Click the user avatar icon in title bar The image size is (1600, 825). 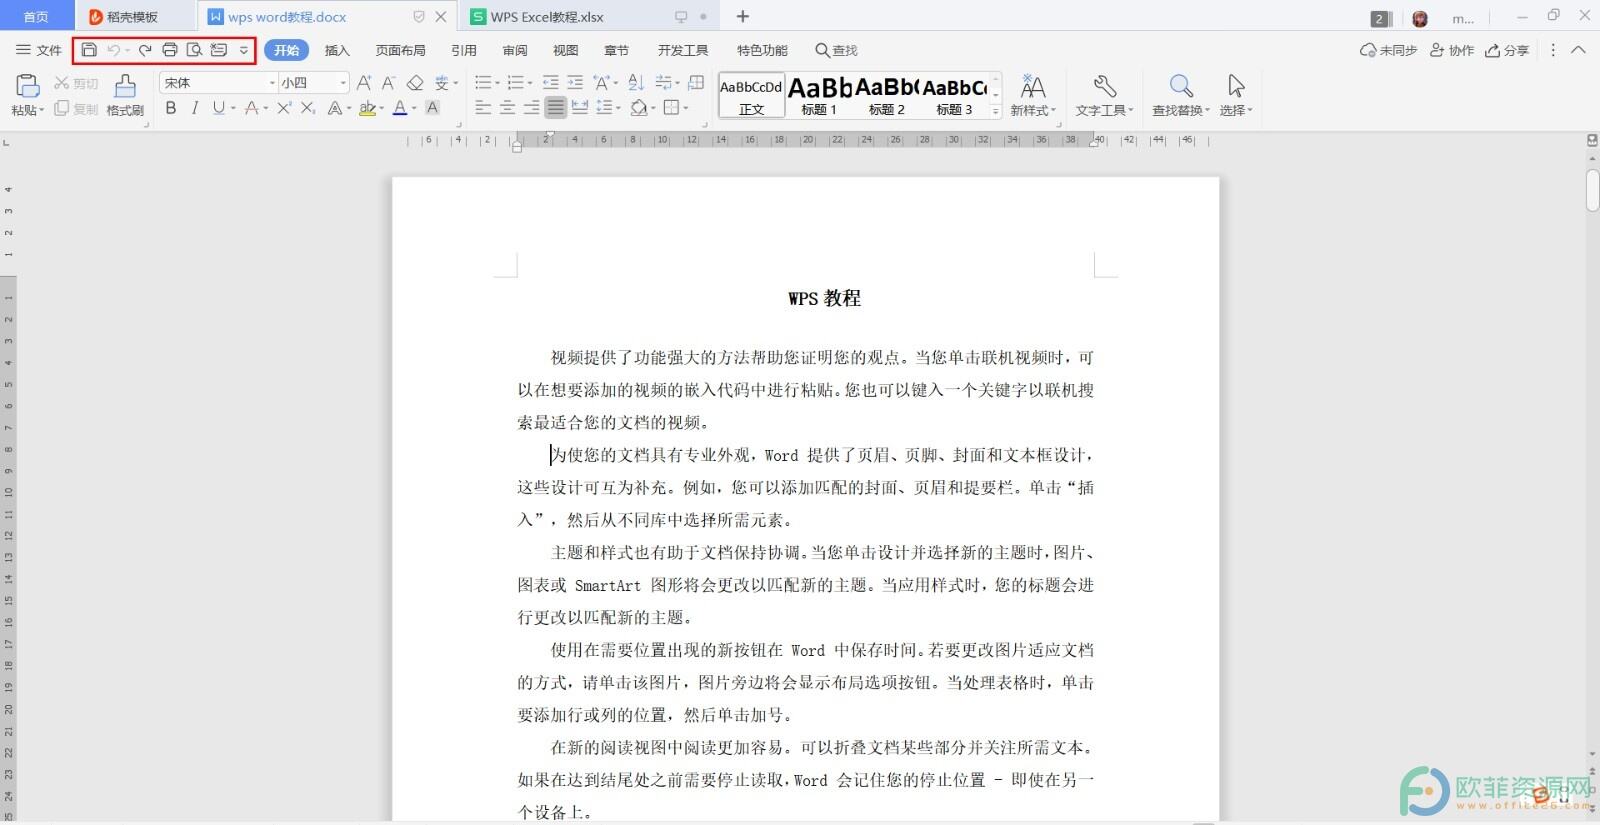click(1420, 19)
